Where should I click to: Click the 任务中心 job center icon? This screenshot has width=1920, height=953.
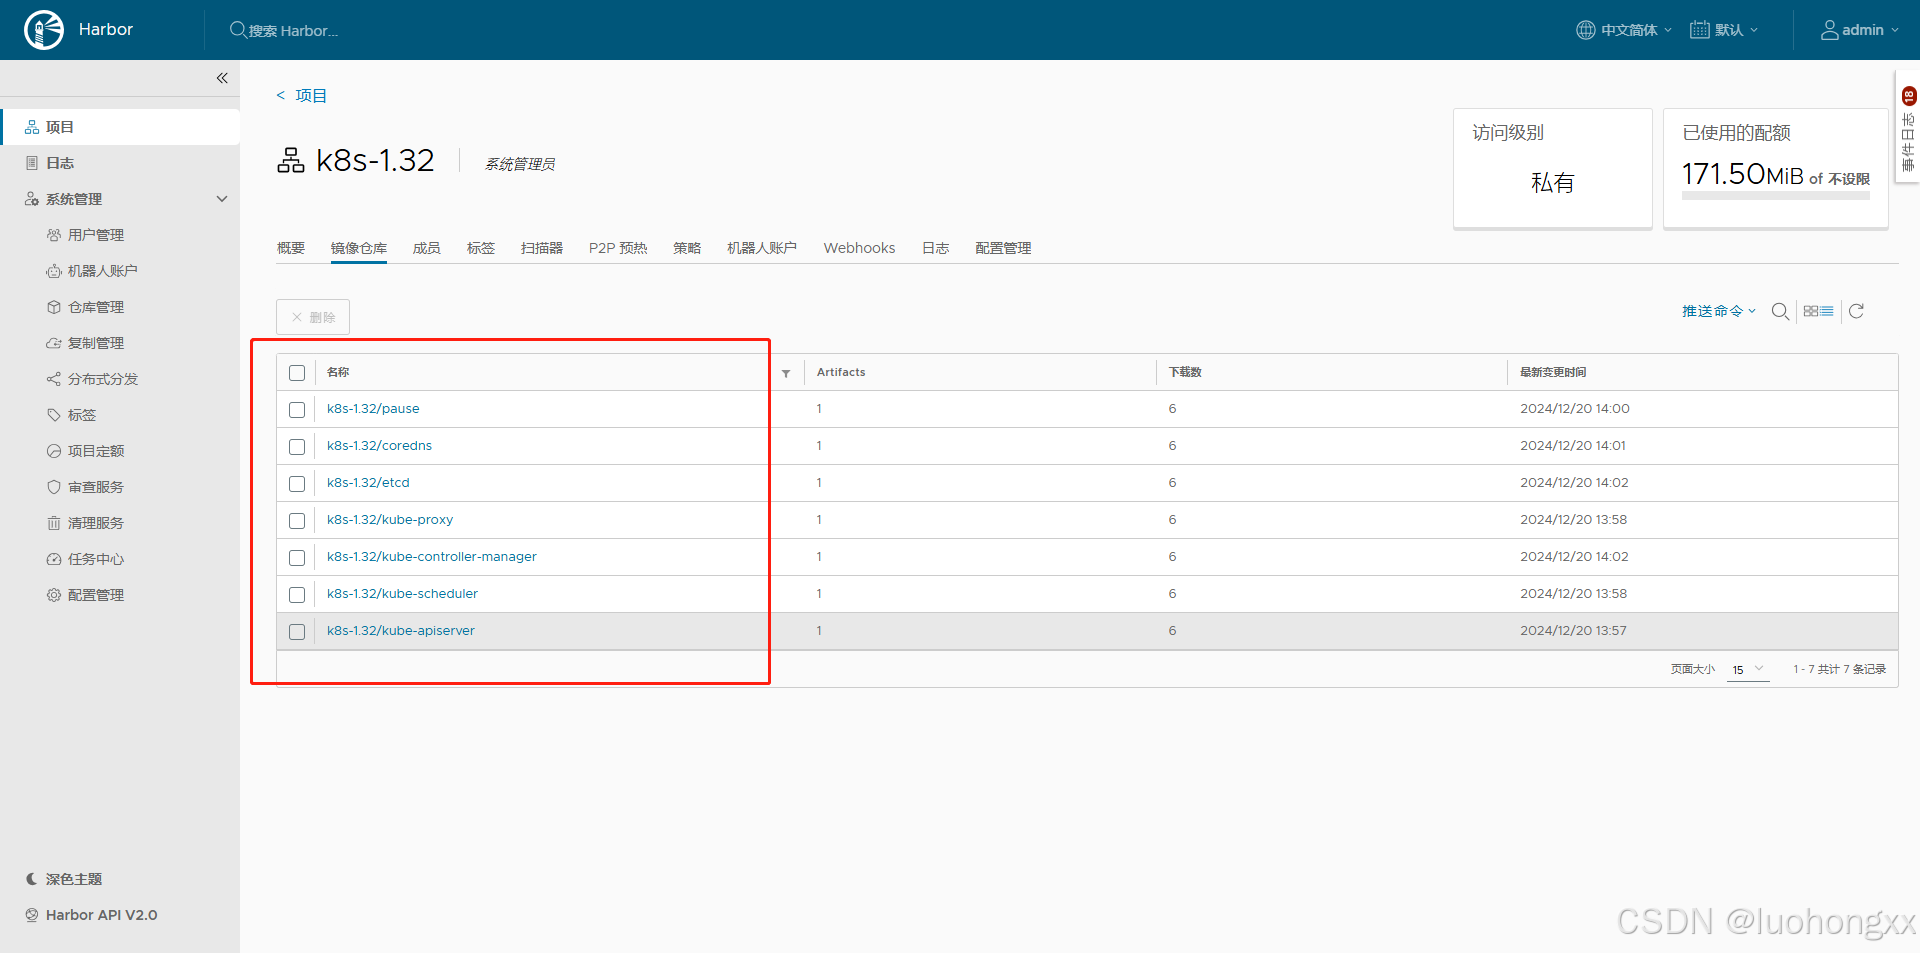coord(54,559)
